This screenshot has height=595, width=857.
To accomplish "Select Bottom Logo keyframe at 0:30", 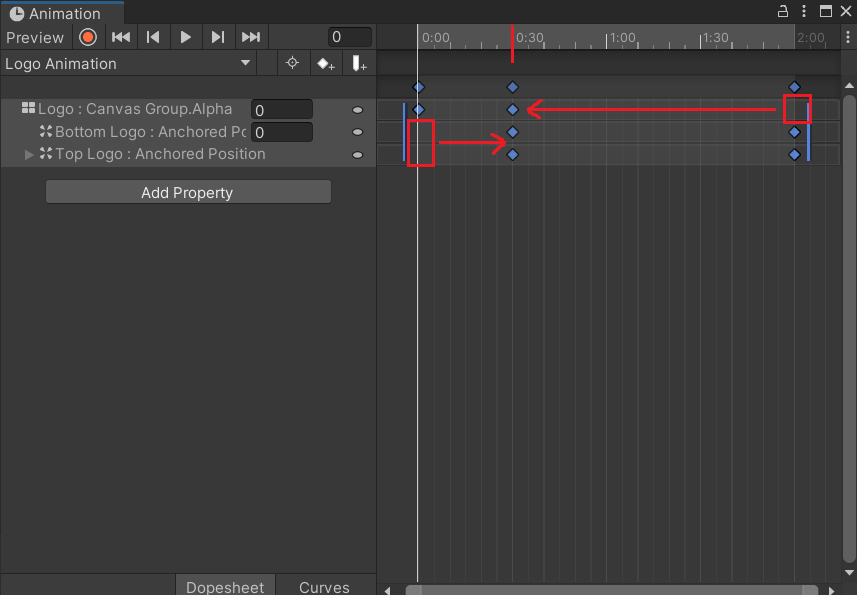I will pyautogui.click(x=512, y=132).
